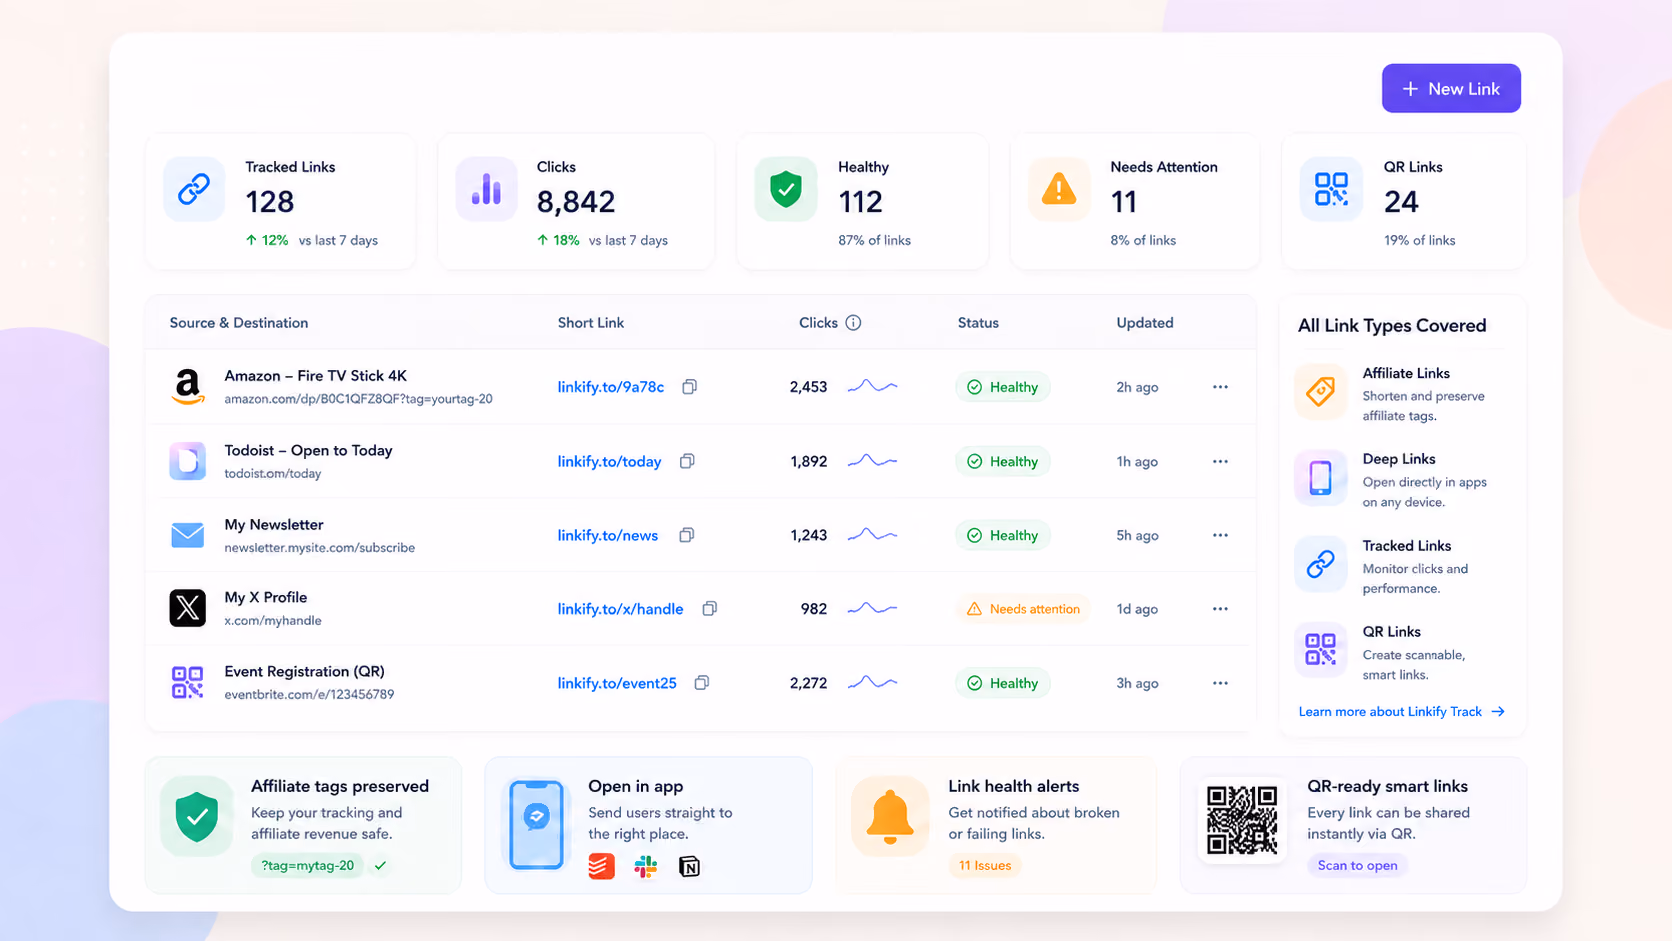
Task: Click the Needs Attention warning triangle icon
Action: (1059, 189)
